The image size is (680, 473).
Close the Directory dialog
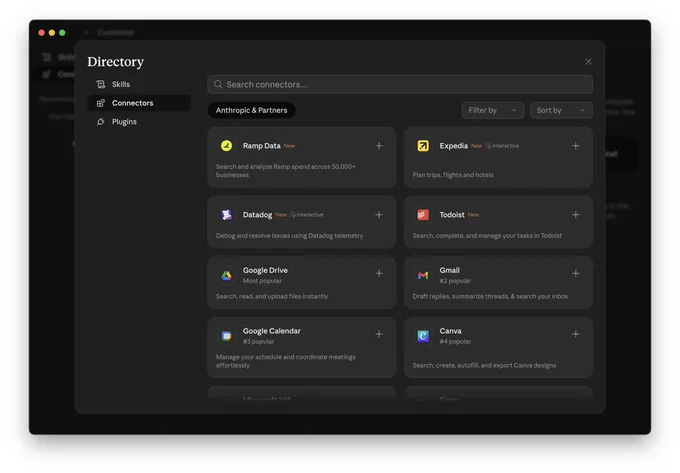pyautogui.click(x=588, y=62)
